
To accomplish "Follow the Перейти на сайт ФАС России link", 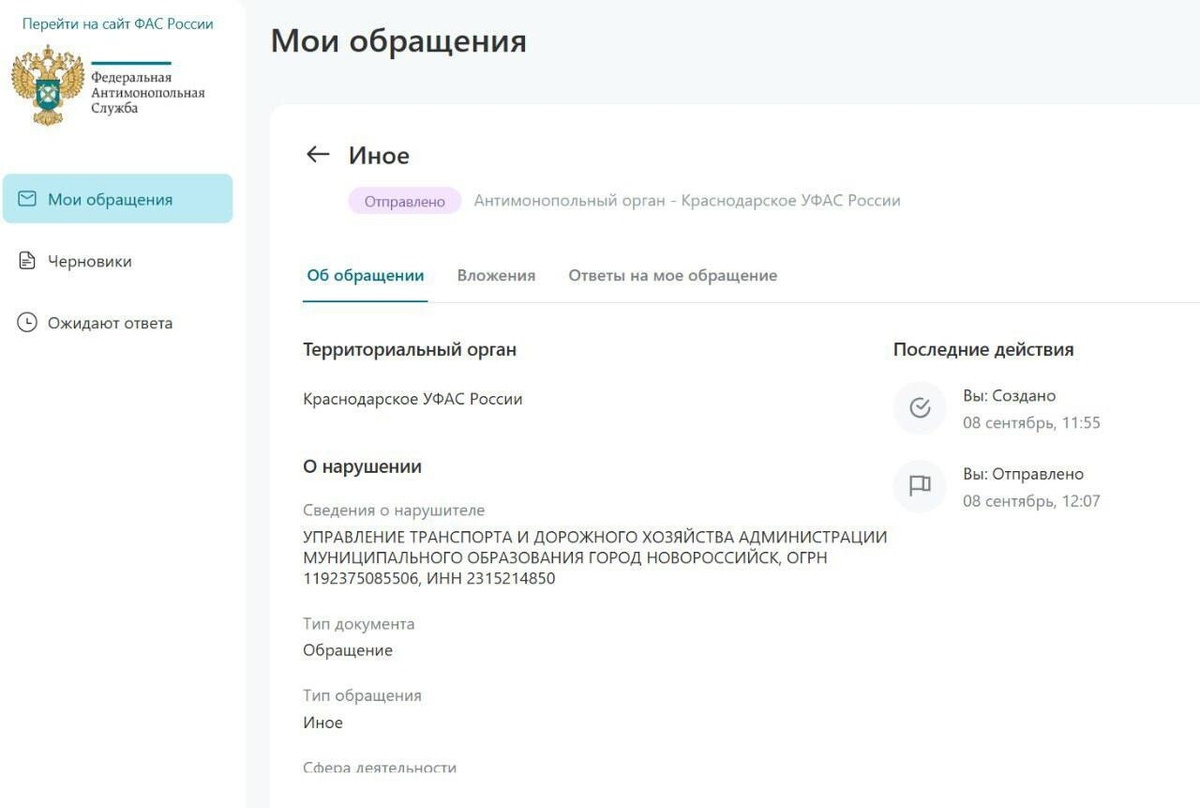I will (x=118, y=23).
